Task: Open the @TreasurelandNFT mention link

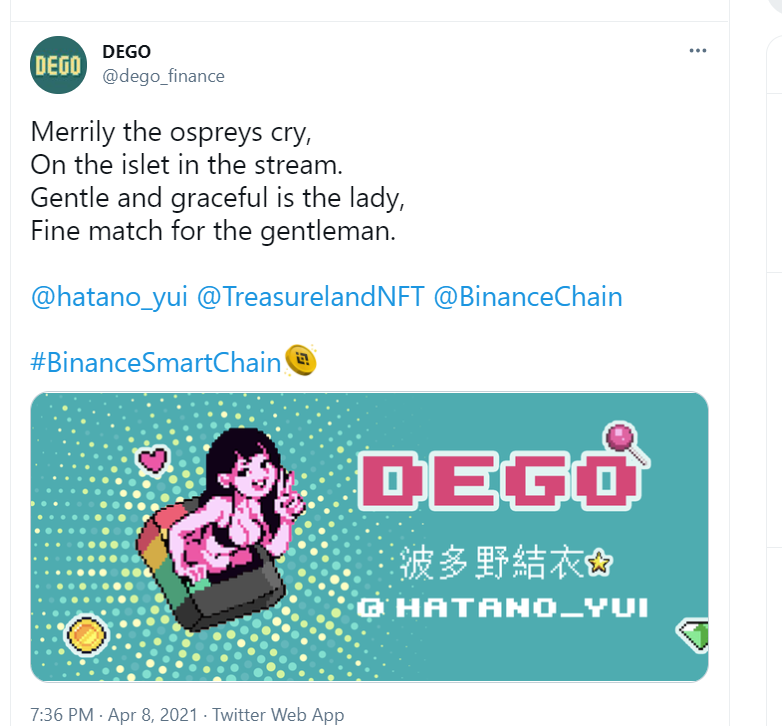Action: (x=311, y=297)
